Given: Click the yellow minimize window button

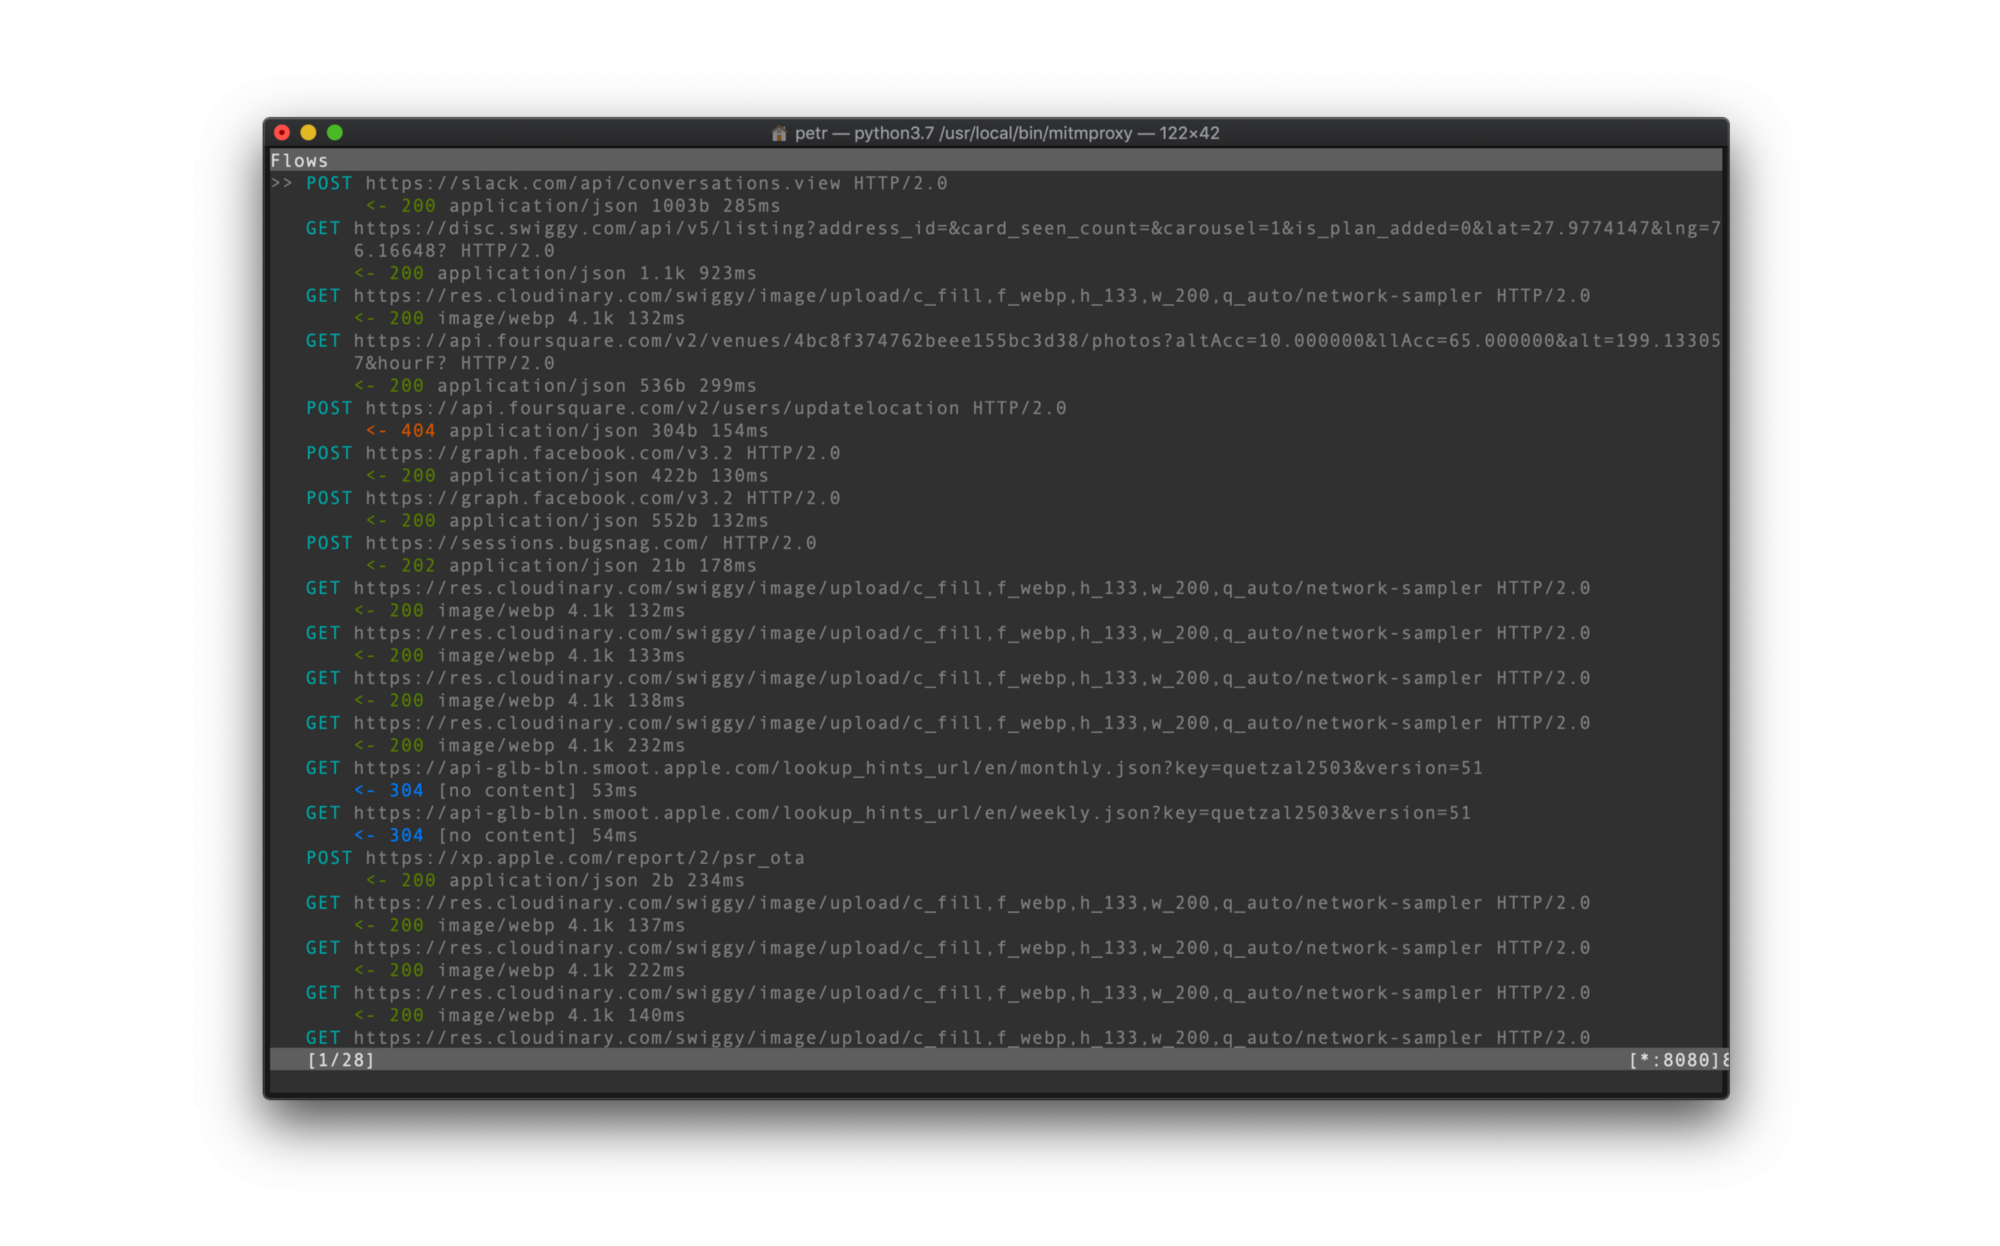Looking at the screenshot, I should [x=308, y=132].
